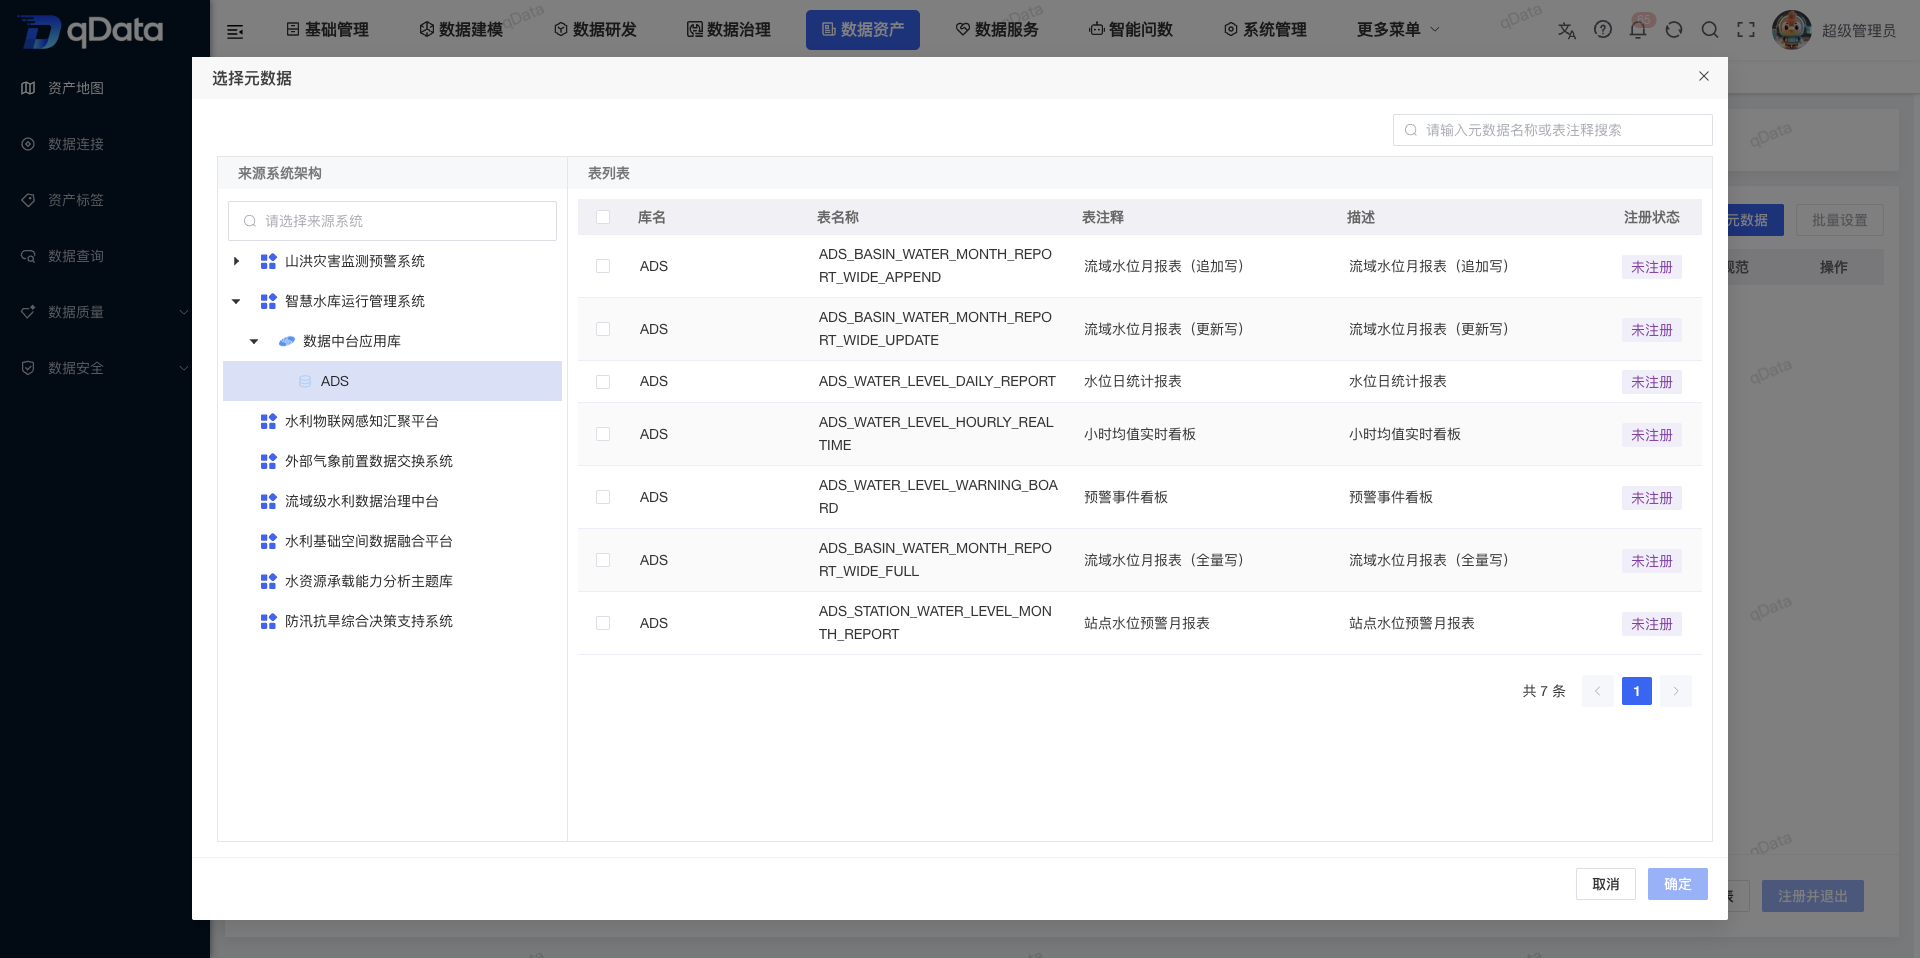Click the 资产地图 map icon
Image resolution: width=1920 pixels, height=958 pixels.
coord(28,88)
